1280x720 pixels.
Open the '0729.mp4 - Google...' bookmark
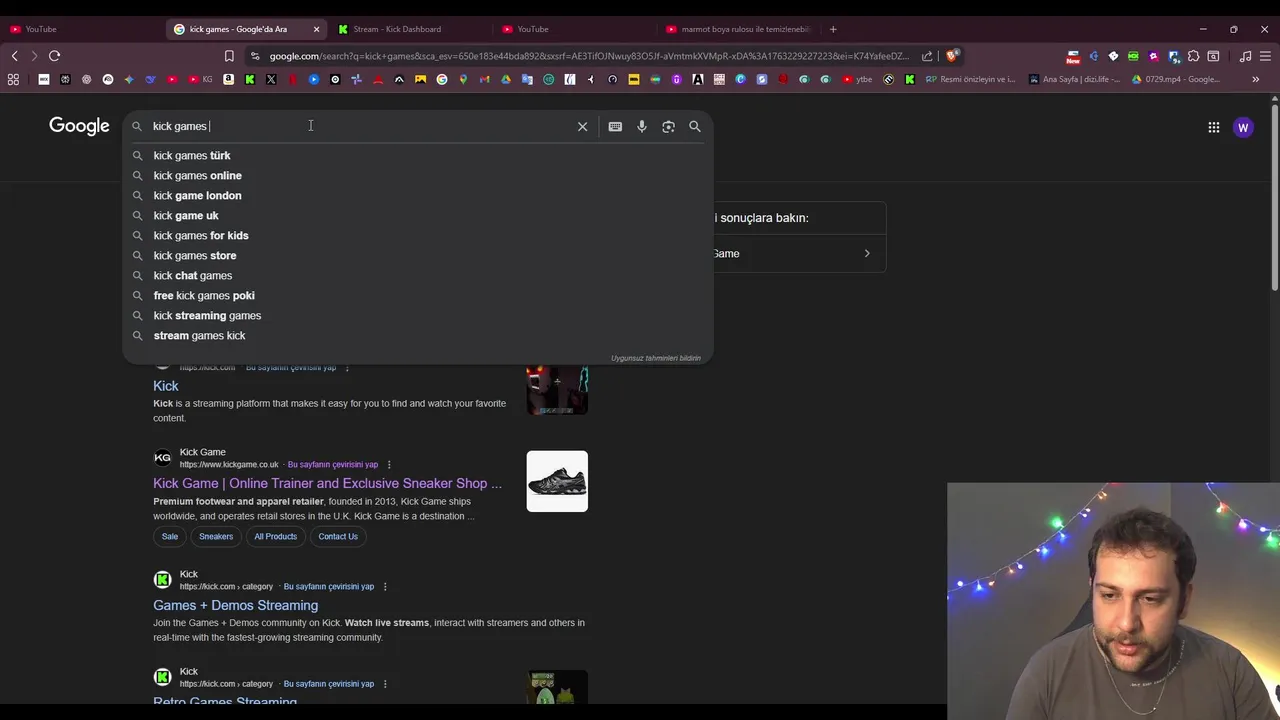[1177, 79]
